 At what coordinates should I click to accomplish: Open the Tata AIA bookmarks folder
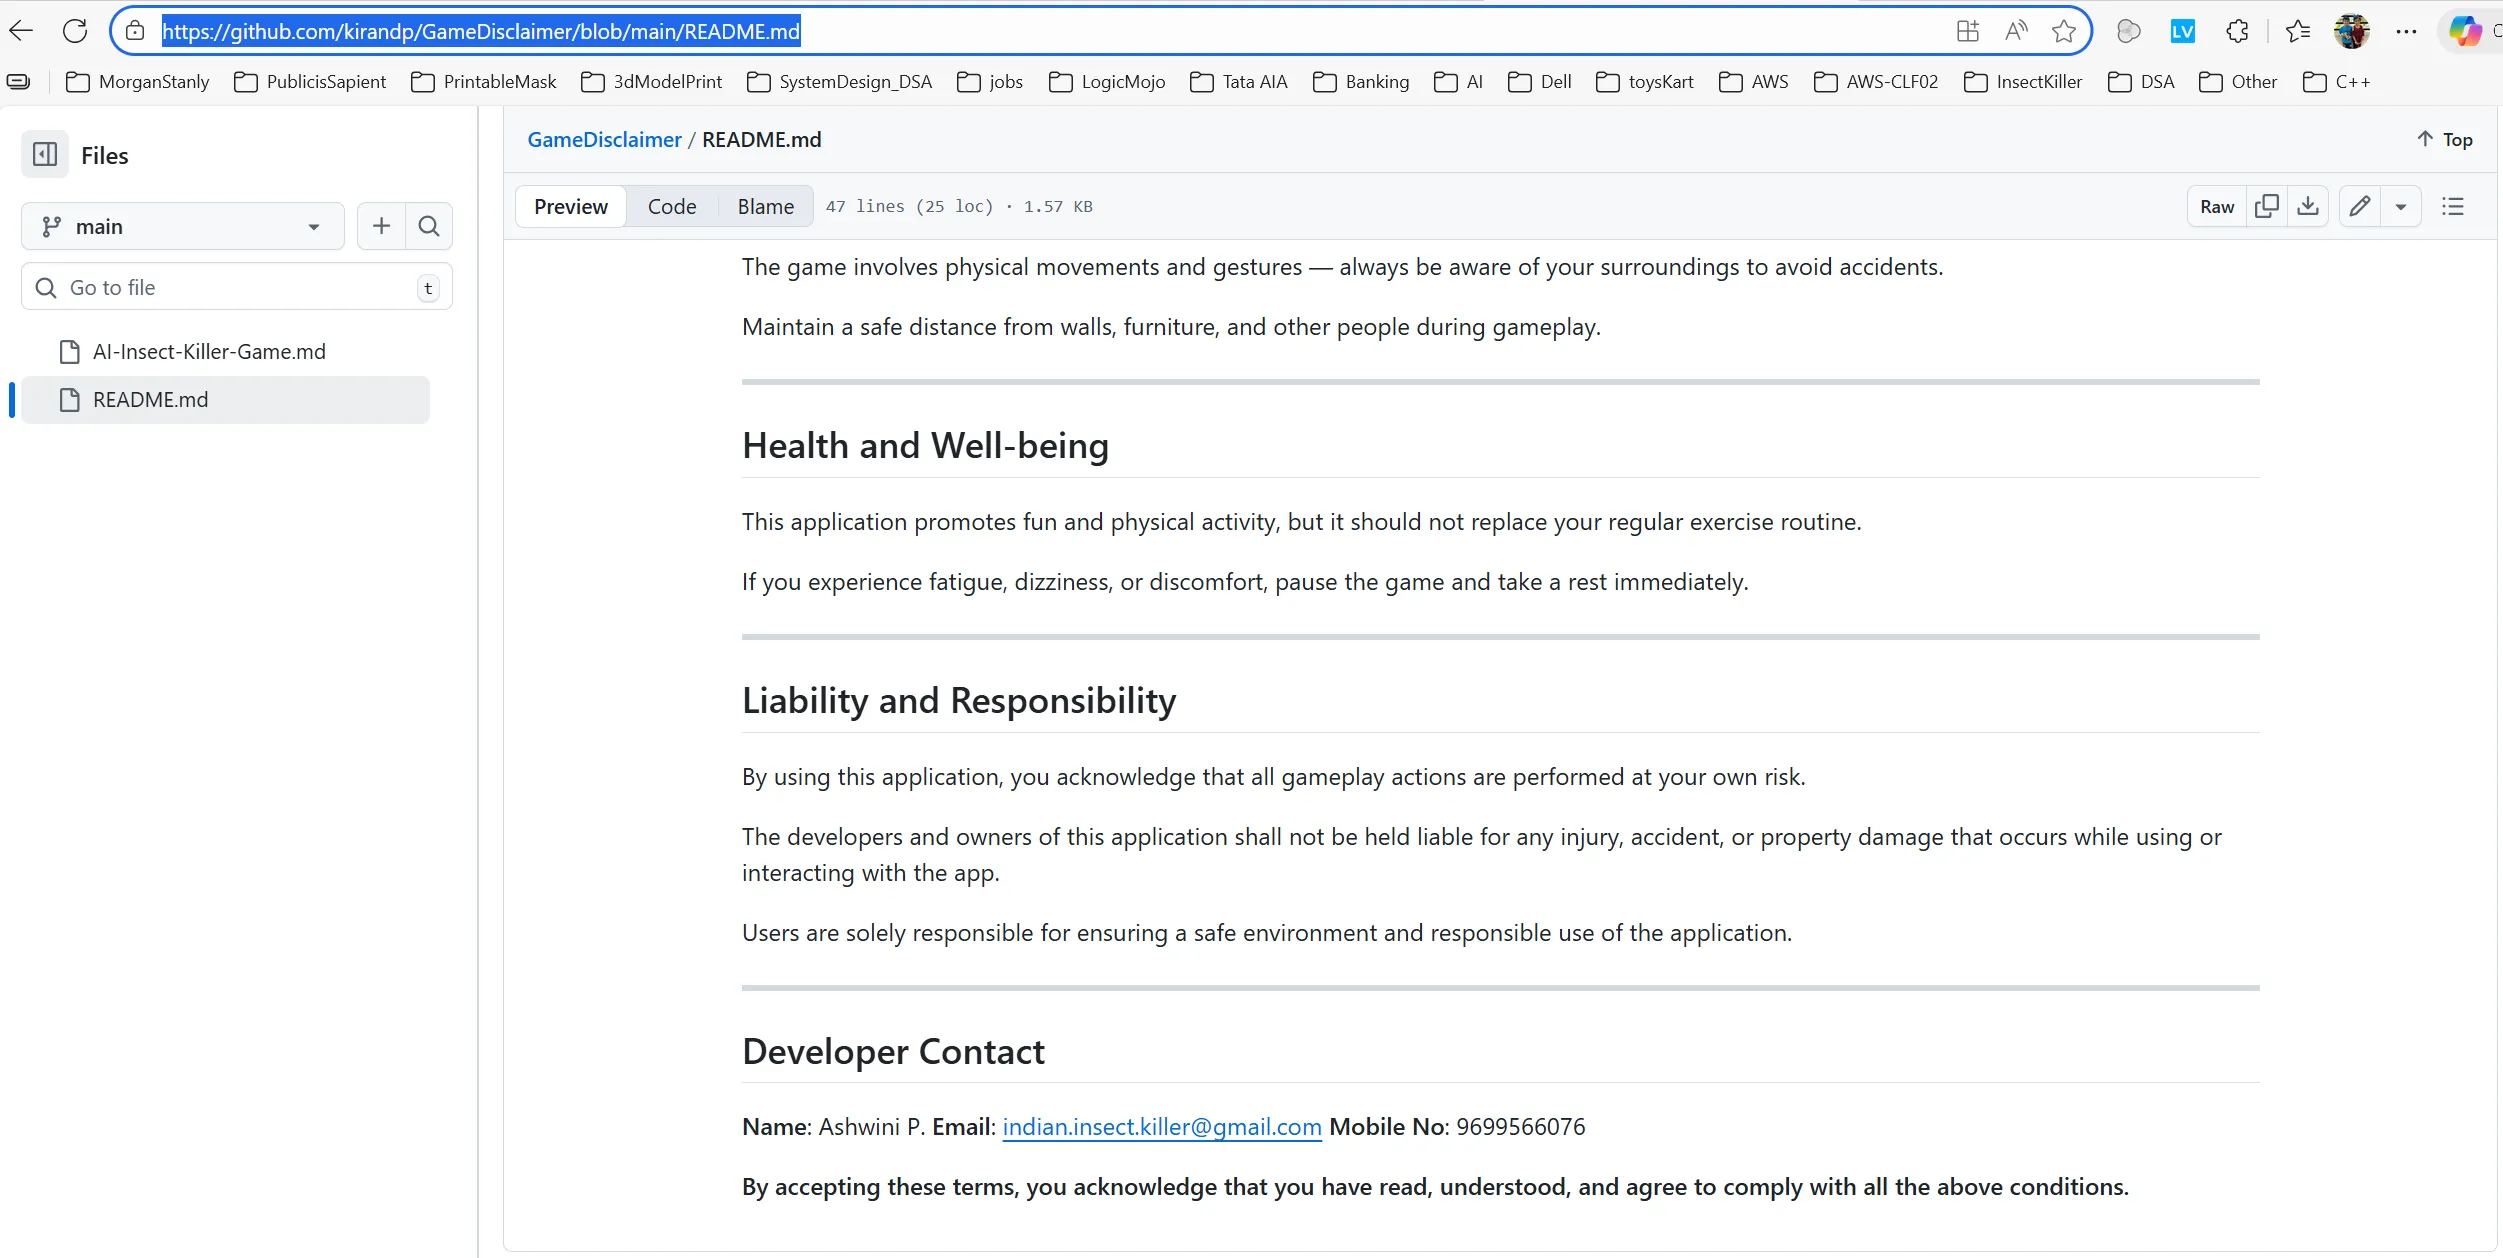click(1239, 82)
